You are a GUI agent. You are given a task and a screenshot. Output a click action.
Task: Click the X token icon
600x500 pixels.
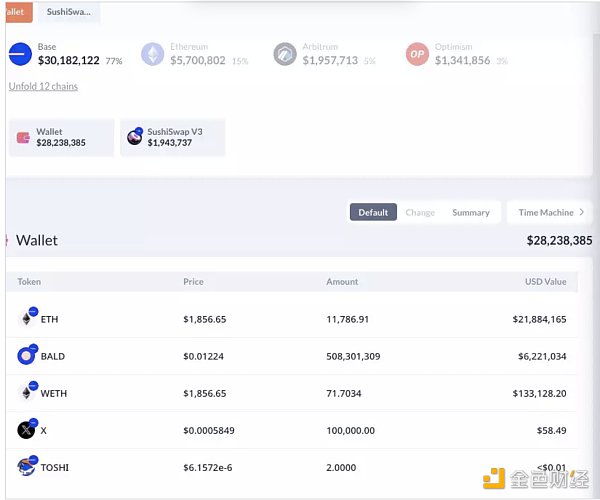28,429
